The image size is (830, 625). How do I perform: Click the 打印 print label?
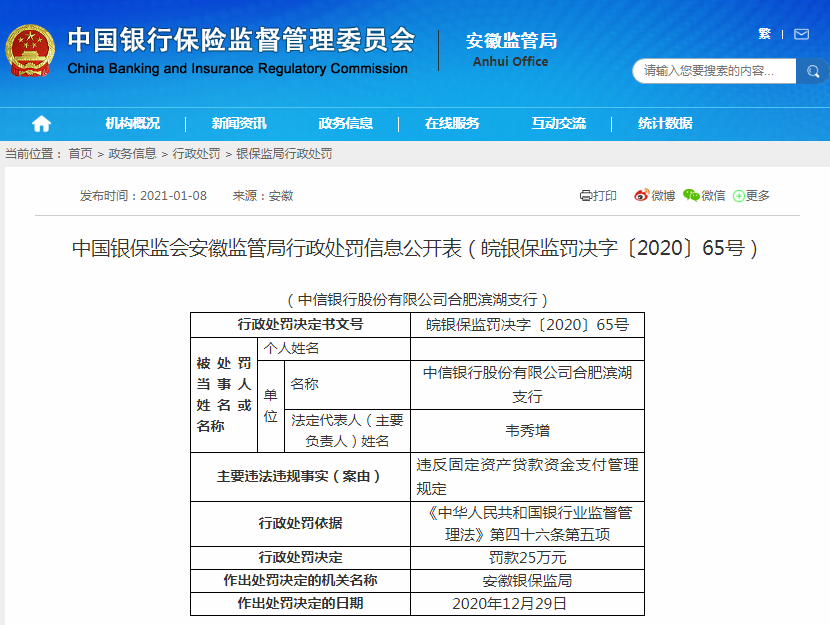605,196
